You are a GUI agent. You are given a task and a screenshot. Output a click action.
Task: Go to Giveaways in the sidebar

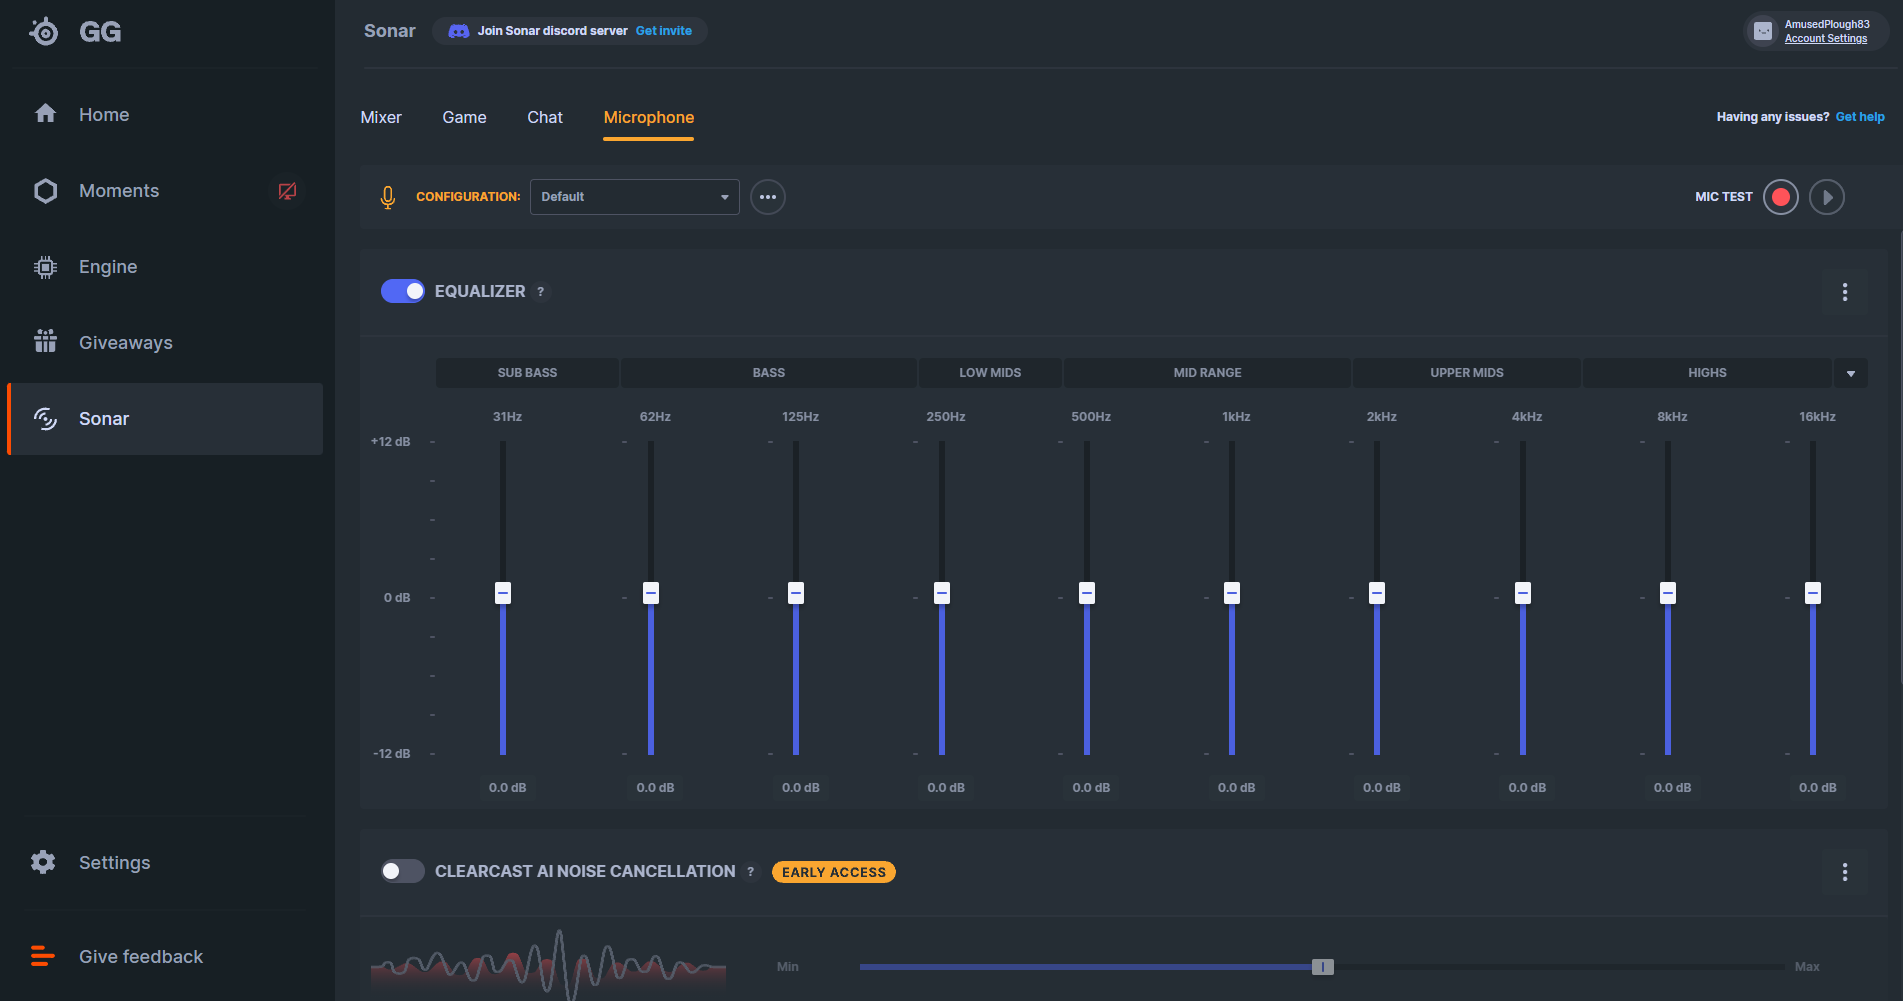click(125, 343)
